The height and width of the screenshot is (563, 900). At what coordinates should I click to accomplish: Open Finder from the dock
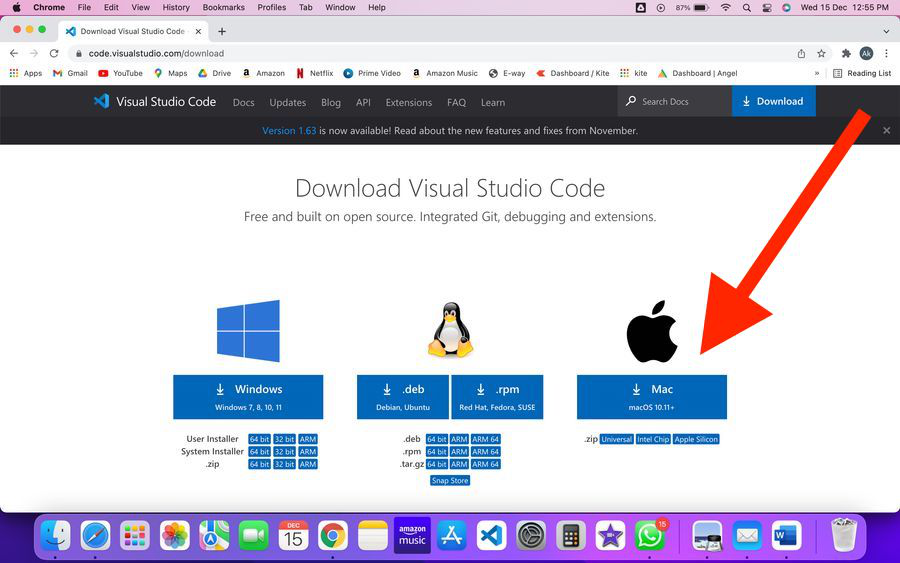point(56,536)
